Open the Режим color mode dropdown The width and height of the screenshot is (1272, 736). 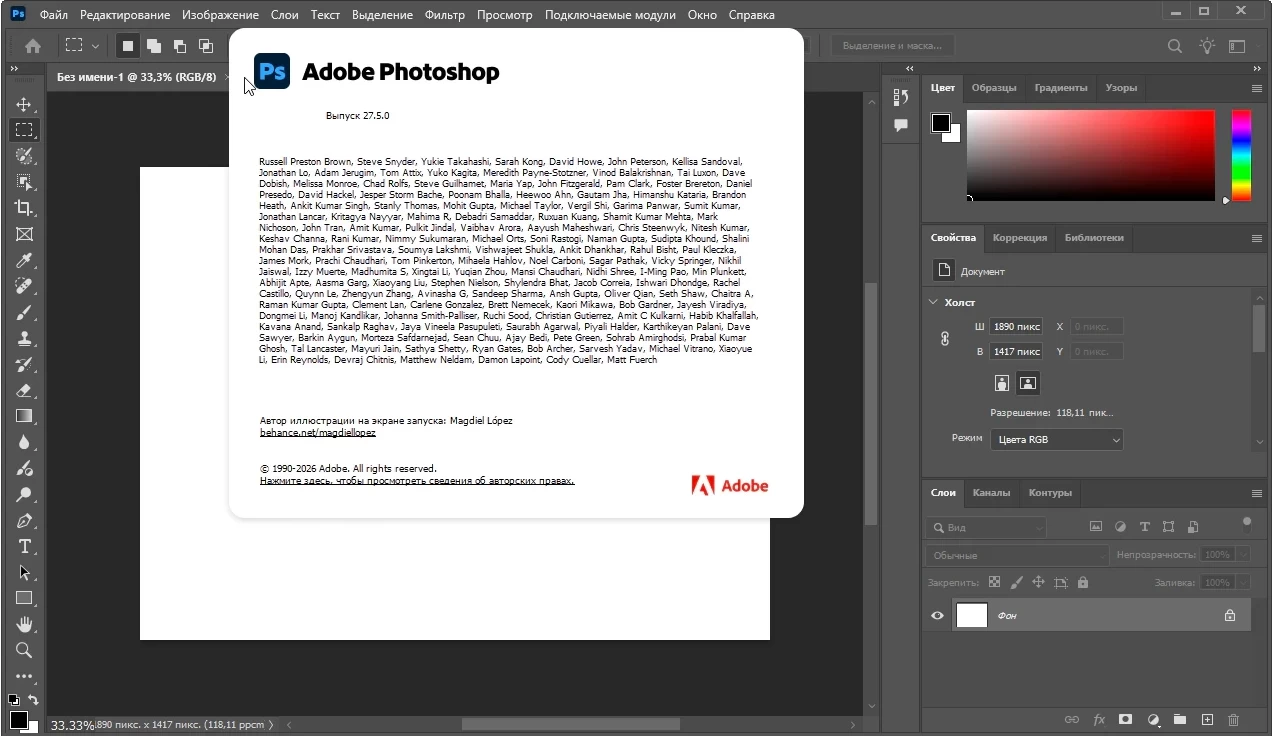(1056, 440)
